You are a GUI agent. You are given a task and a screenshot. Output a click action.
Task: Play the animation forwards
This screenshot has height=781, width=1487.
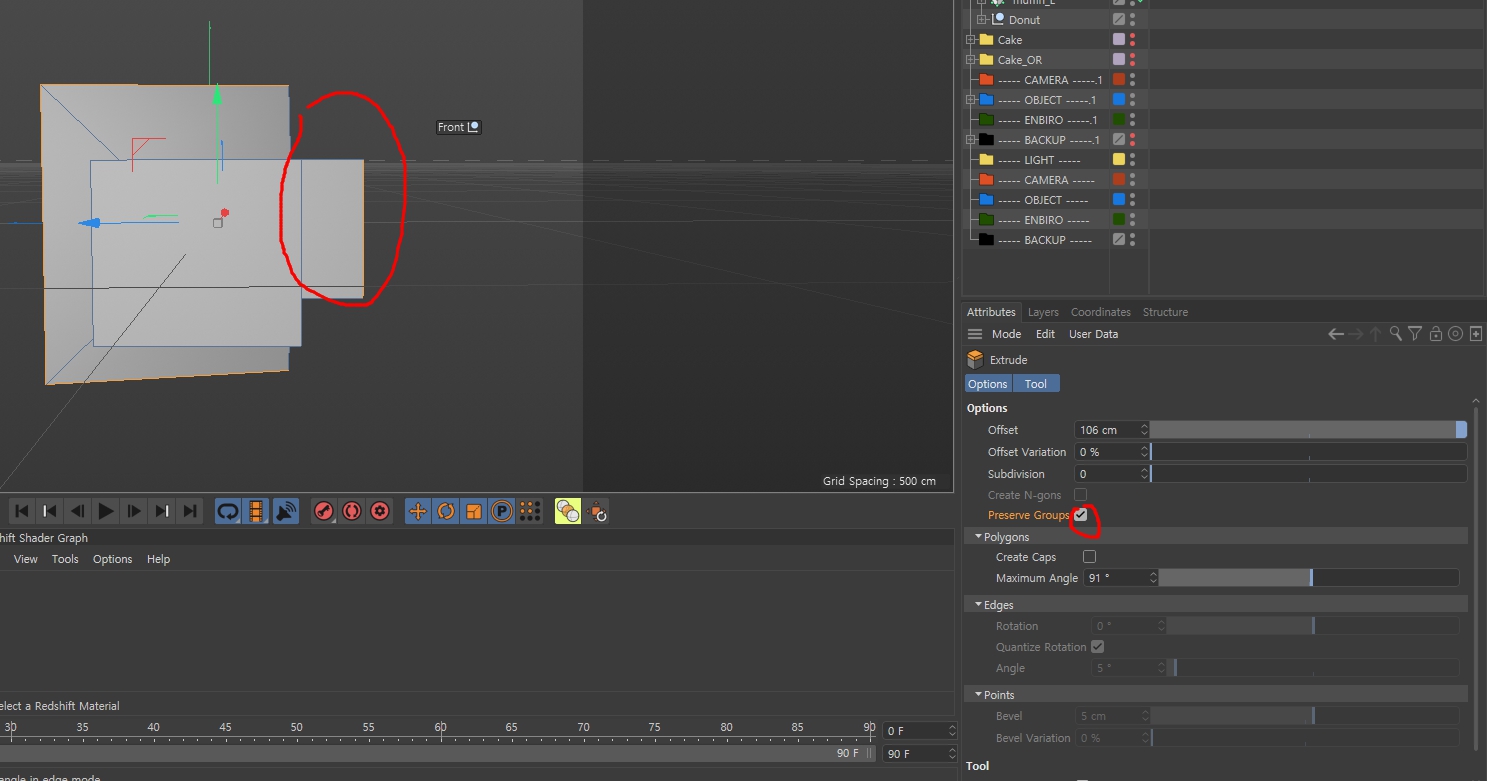coord(105,512)
